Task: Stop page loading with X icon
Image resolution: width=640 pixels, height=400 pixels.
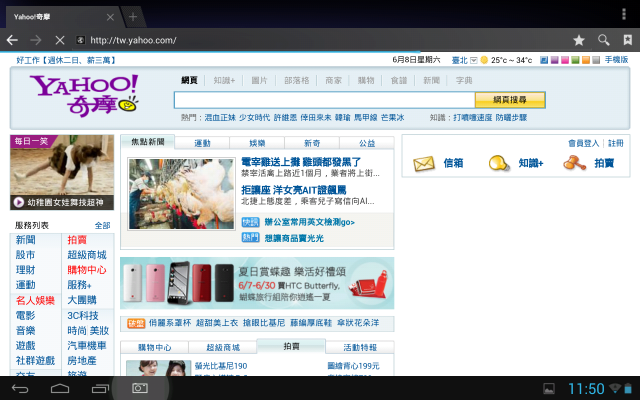Action: (x=60, y=40)
